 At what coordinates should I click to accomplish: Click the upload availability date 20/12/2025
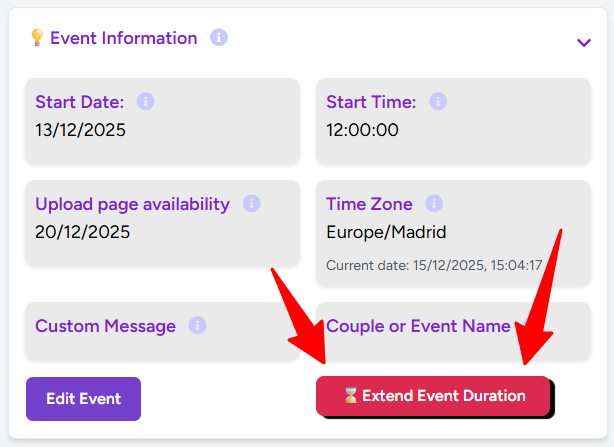pyautogui.click(x=82, y=232)
